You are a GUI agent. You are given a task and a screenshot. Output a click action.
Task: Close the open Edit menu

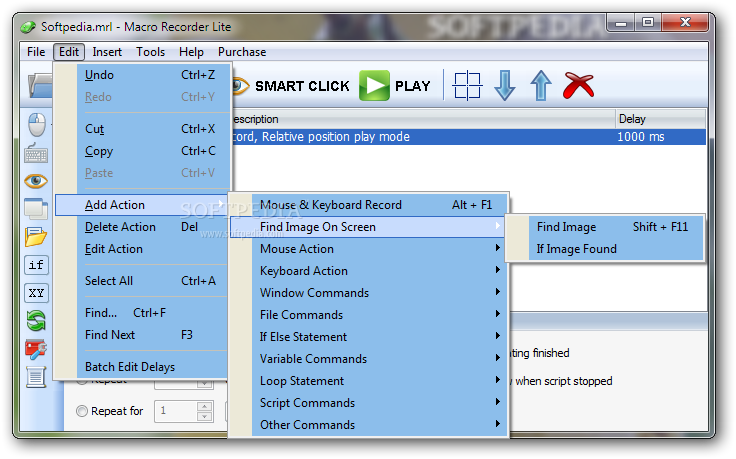(69, 52)
